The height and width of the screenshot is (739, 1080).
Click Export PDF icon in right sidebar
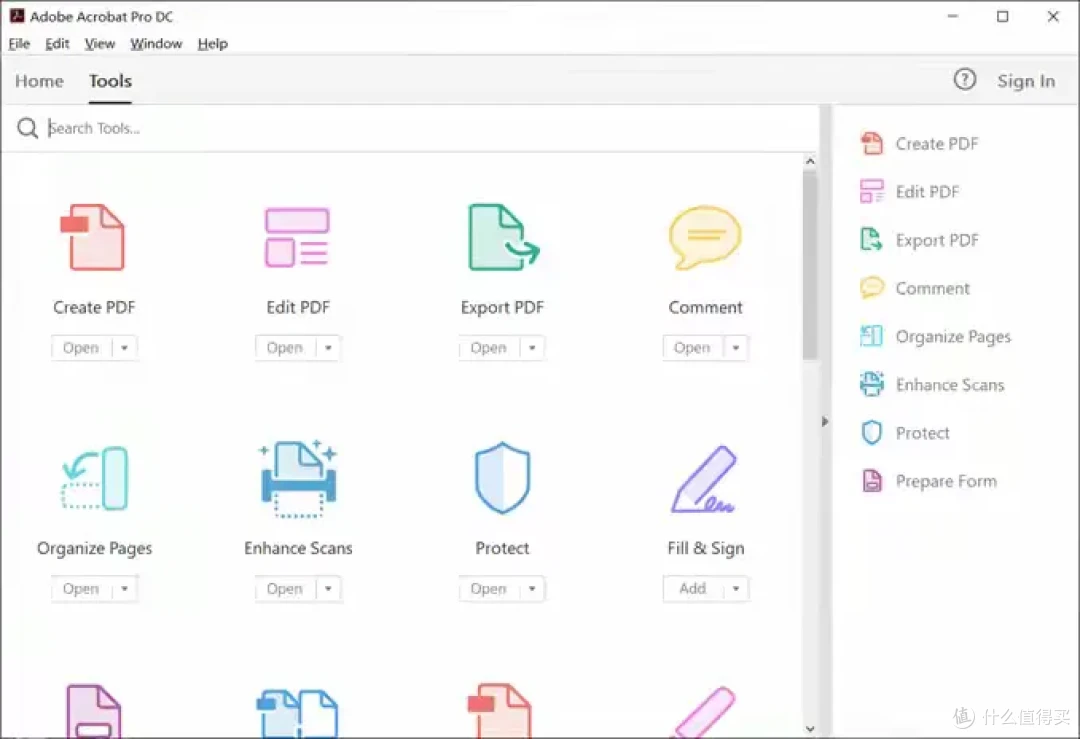tap(872, 240)
